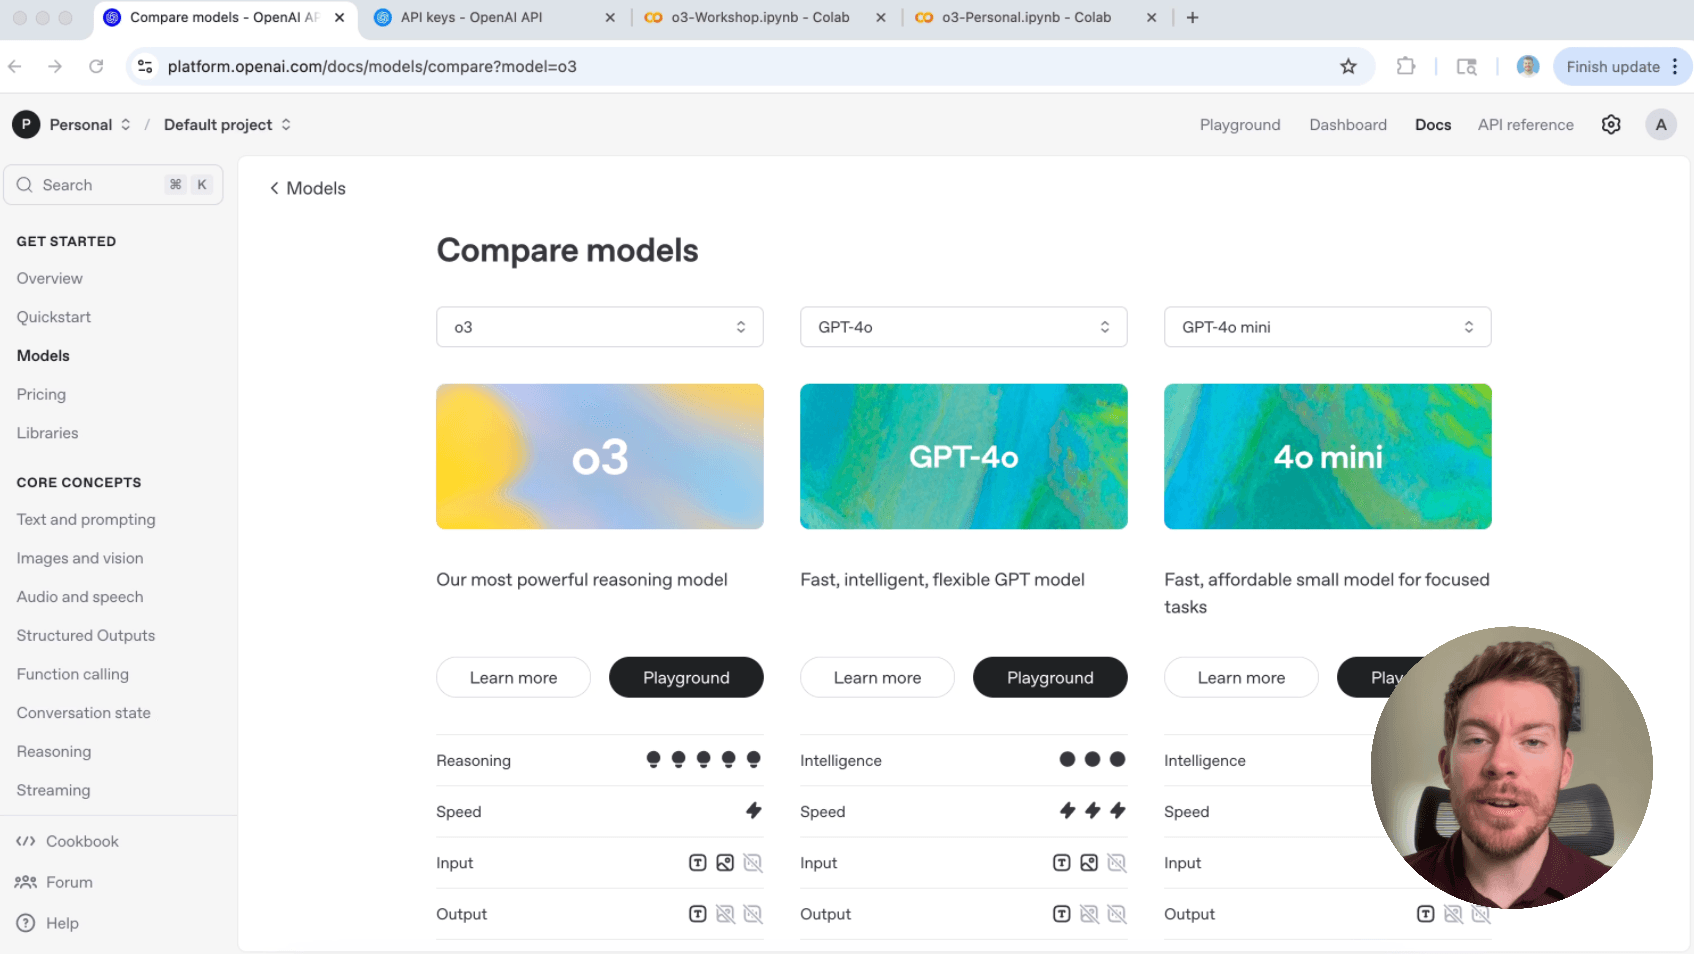The image size is (1694, 954).
Task: Open the browser extensions puzzle icon
Action: 1406,67
